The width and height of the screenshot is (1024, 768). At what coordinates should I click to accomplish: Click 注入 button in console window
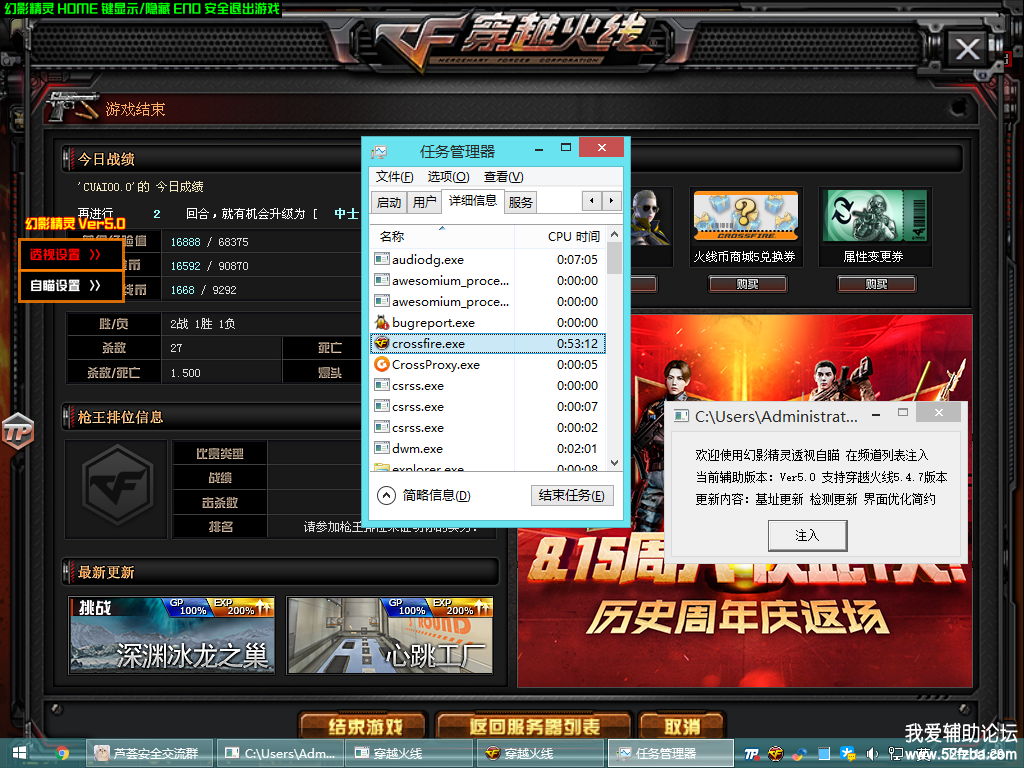(x=807, y=536)
